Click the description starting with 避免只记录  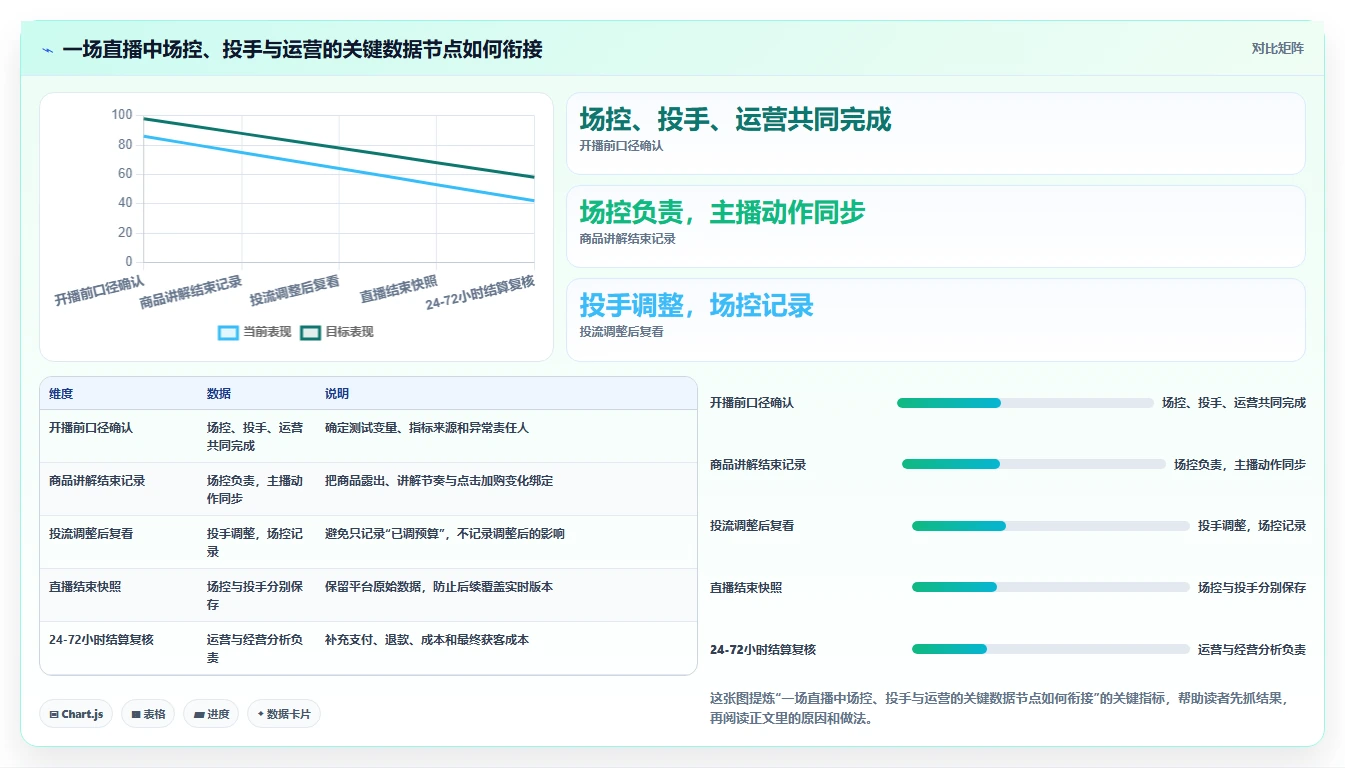445,534
